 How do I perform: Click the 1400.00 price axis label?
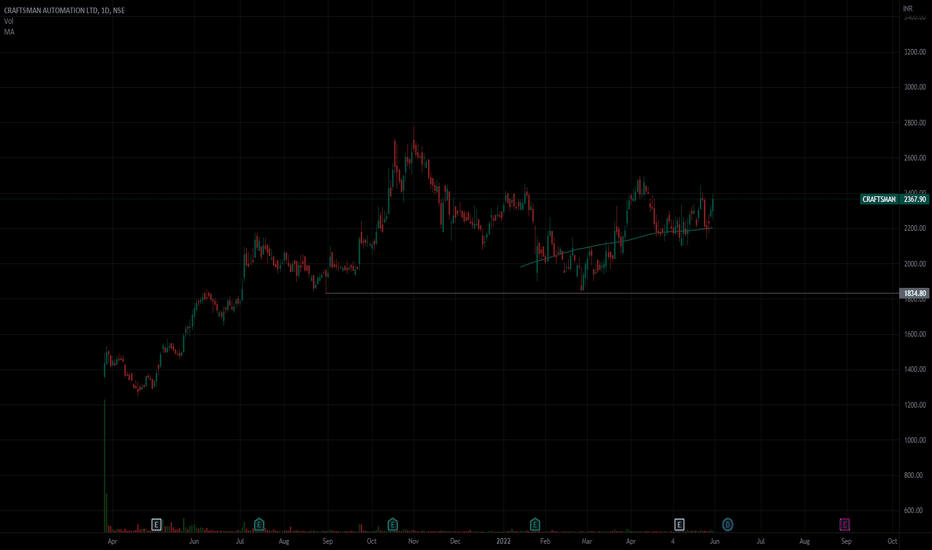click(x=915, y=369)
